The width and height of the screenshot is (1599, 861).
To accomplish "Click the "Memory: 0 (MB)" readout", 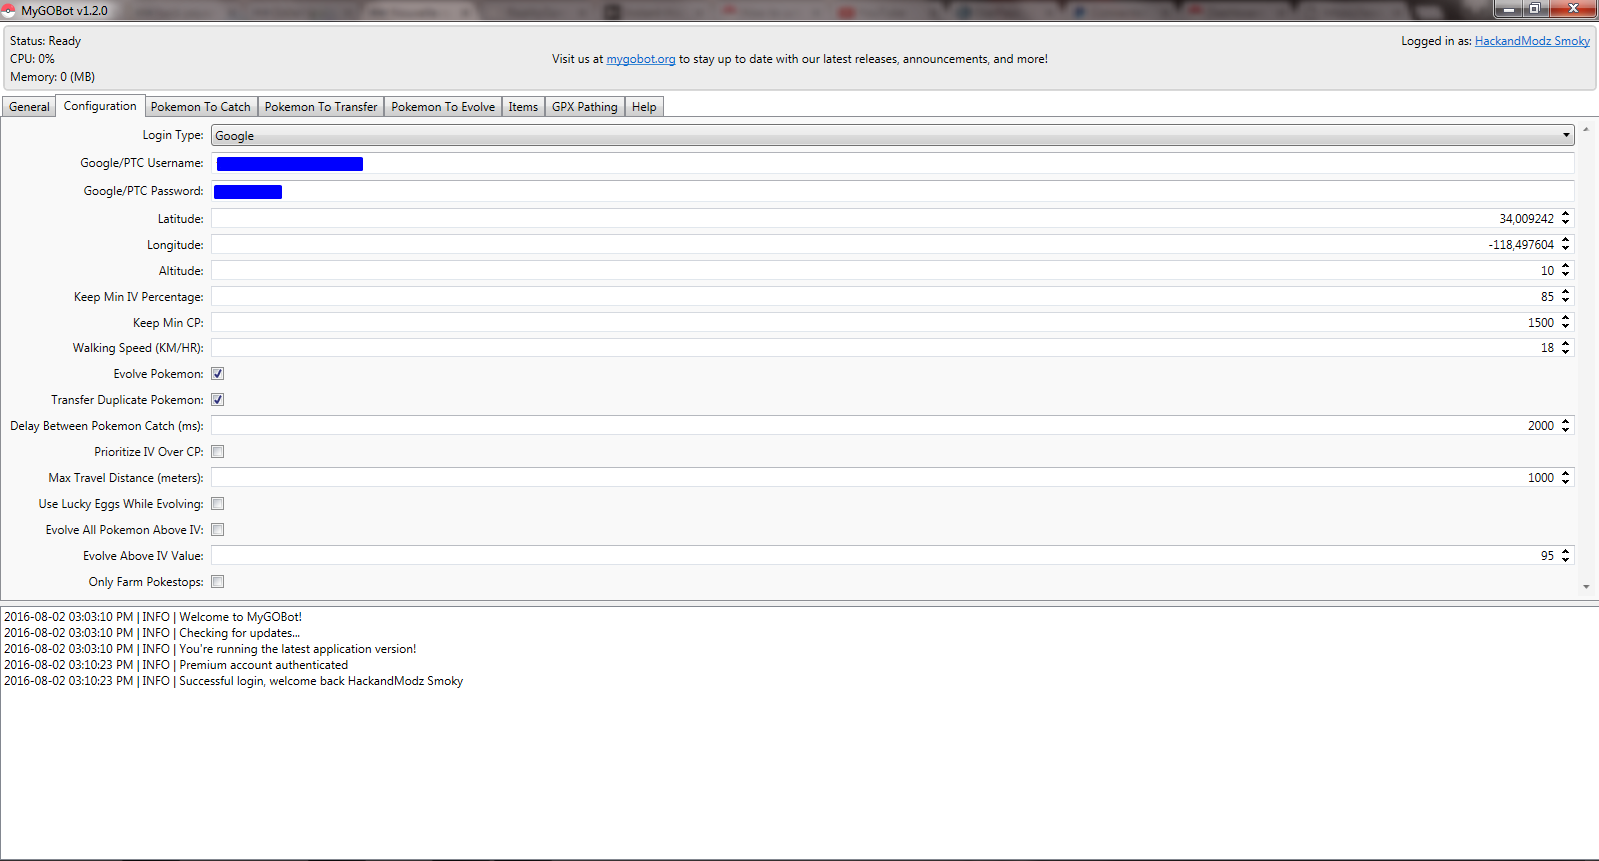I will [x=52, y=77].
